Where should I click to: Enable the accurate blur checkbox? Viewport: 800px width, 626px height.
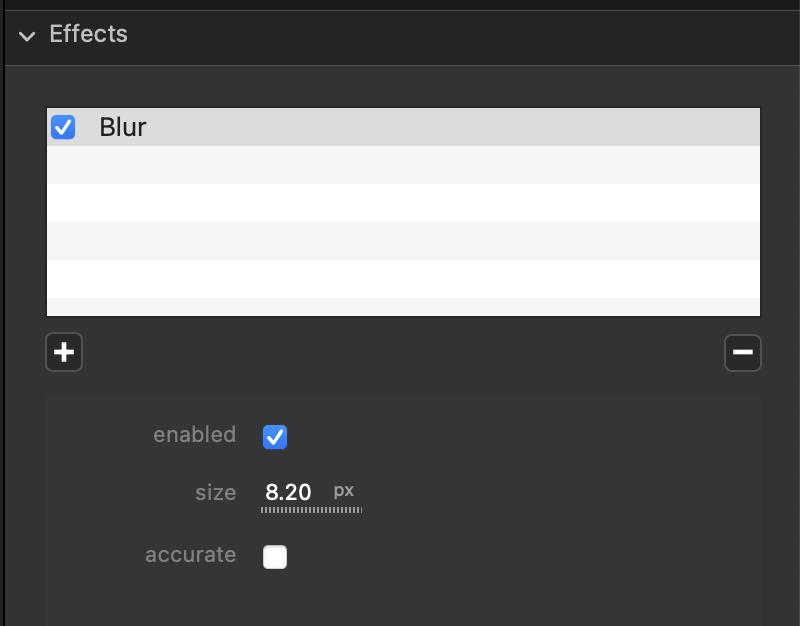coord(275,556)
